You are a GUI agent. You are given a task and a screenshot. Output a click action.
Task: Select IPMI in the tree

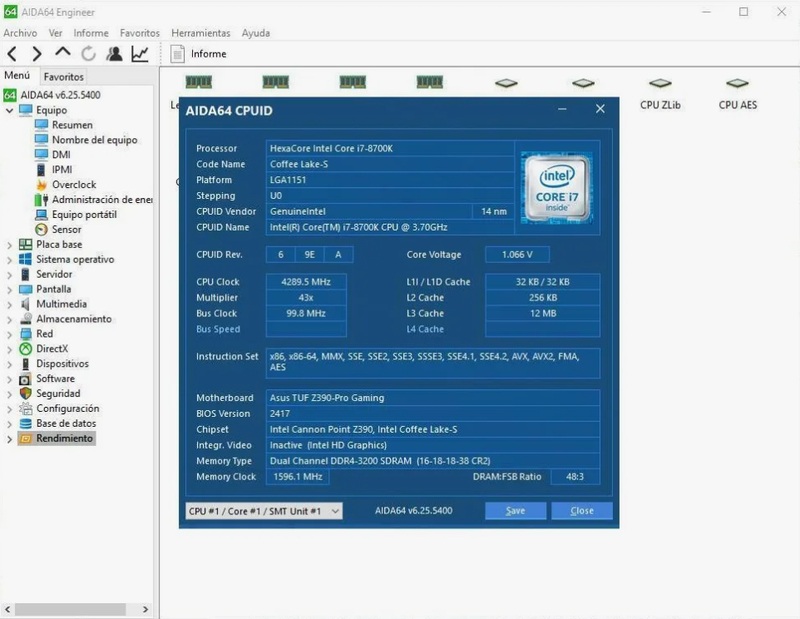(x=62, y=169)
